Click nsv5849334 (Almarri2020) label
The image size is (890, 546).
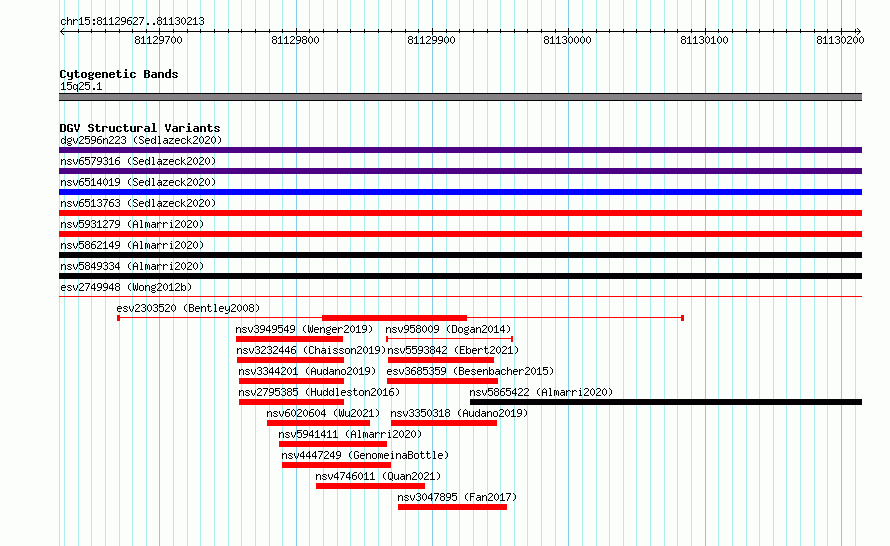[x=132, y=266]
